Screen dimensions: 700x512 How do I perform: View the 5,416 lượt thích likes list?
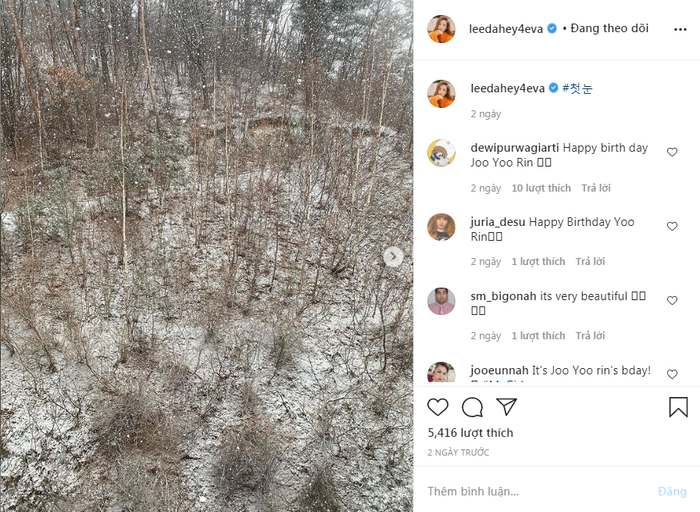point(470,433)
